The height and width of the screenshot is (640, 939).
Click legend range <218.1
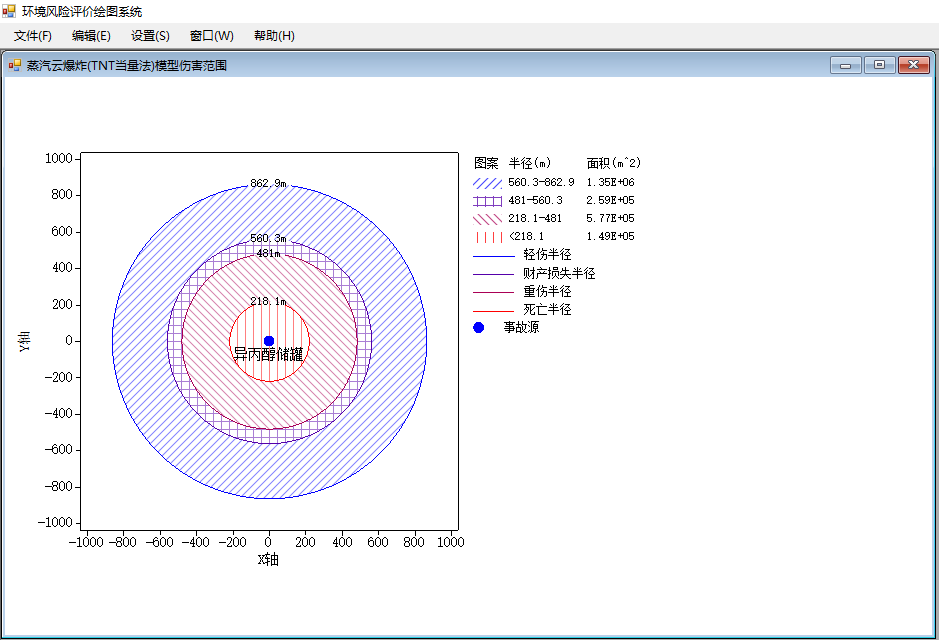coord(526,236)
